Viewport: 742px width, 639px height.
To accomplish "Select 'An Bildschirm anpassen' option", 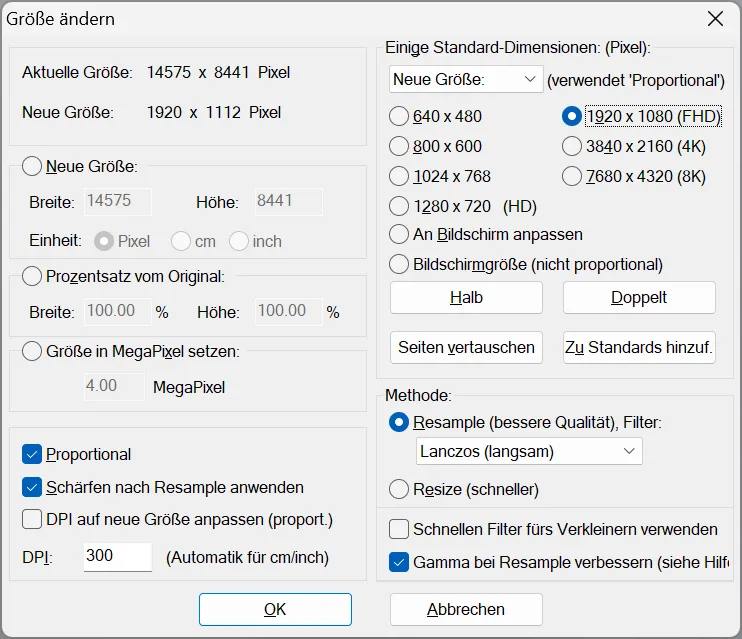I will 399,234.
